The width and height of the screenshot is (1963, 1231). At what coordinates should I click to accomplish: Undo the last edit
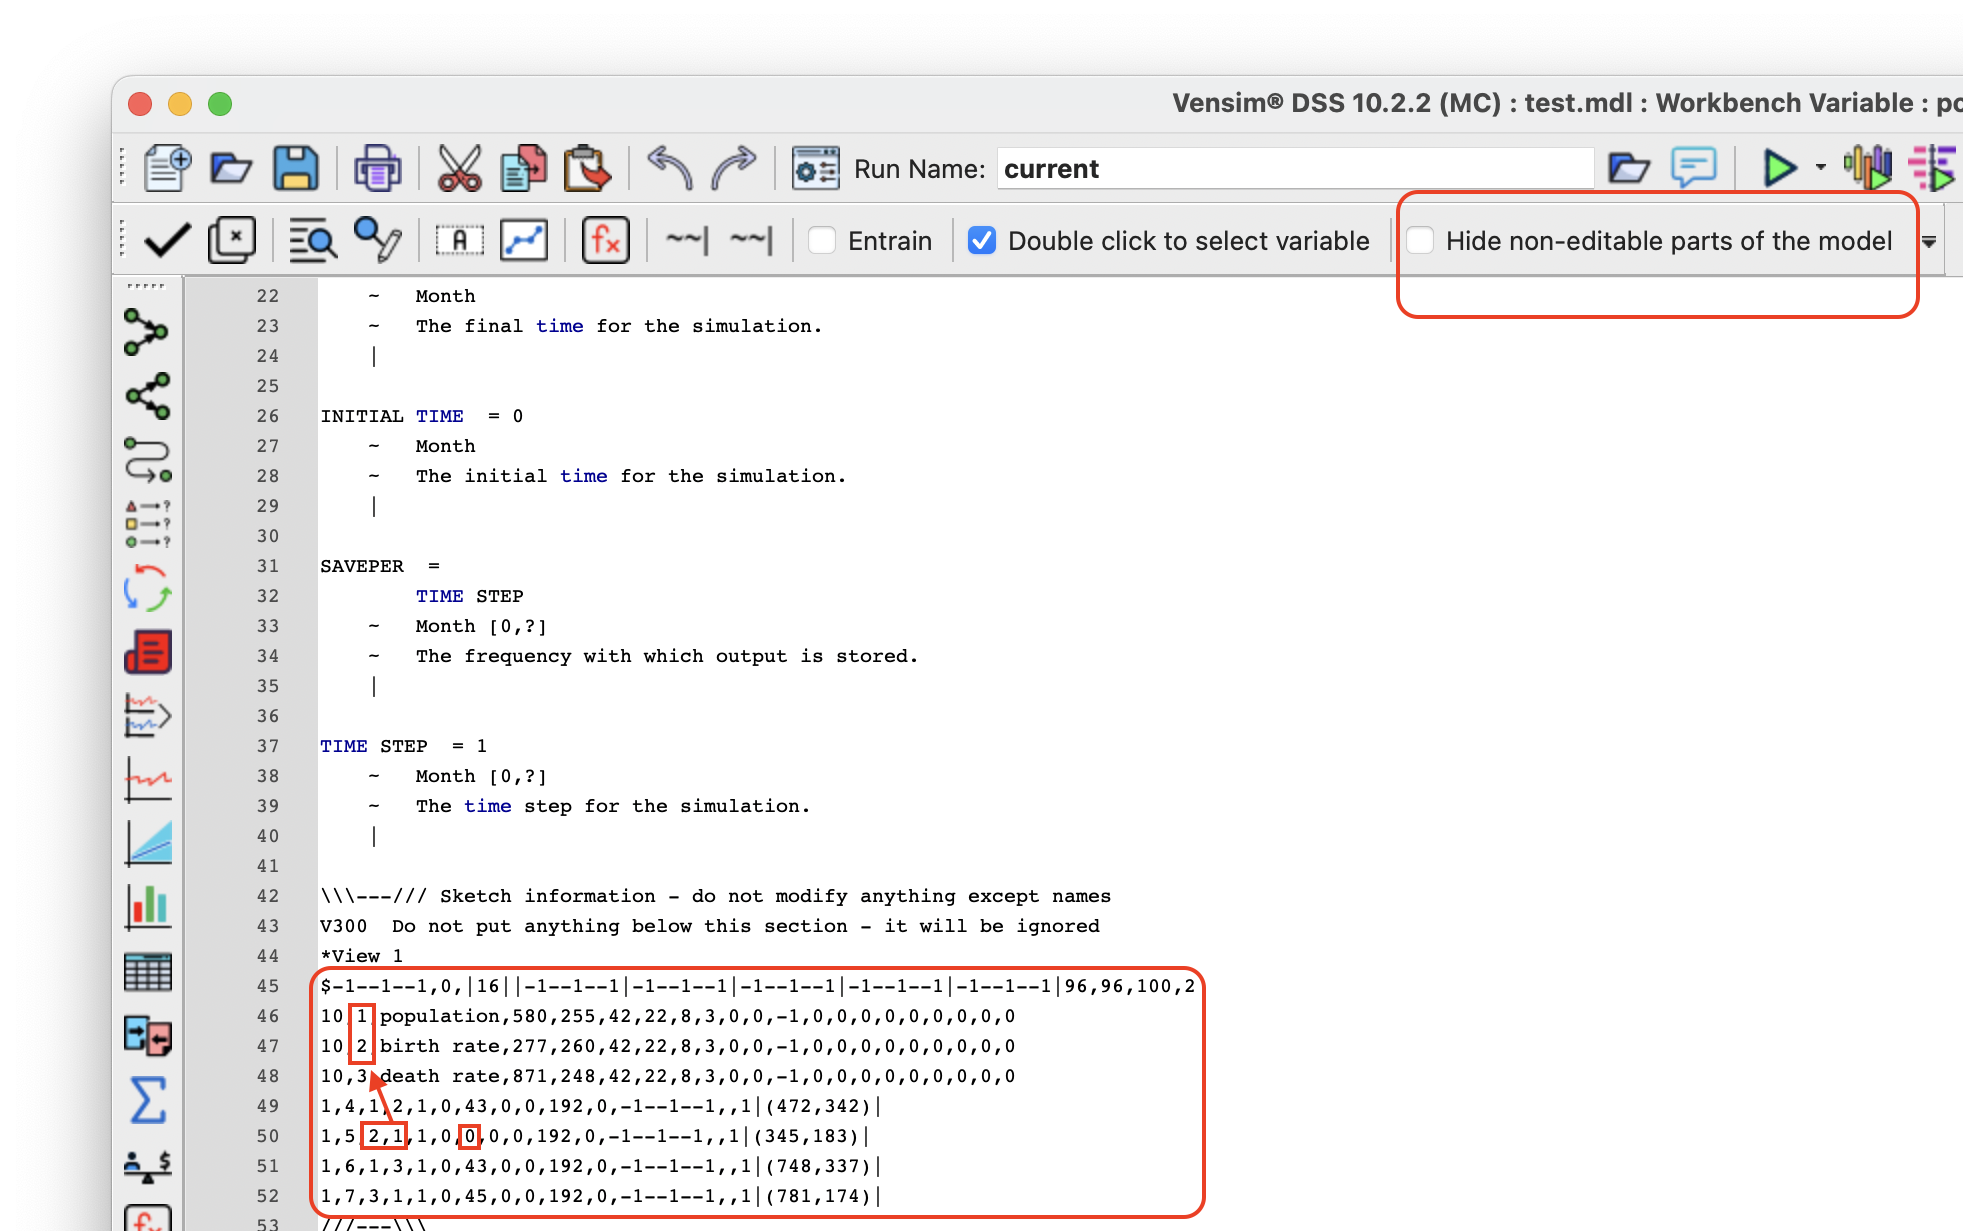pyautogui.click(x=670, y=168)
